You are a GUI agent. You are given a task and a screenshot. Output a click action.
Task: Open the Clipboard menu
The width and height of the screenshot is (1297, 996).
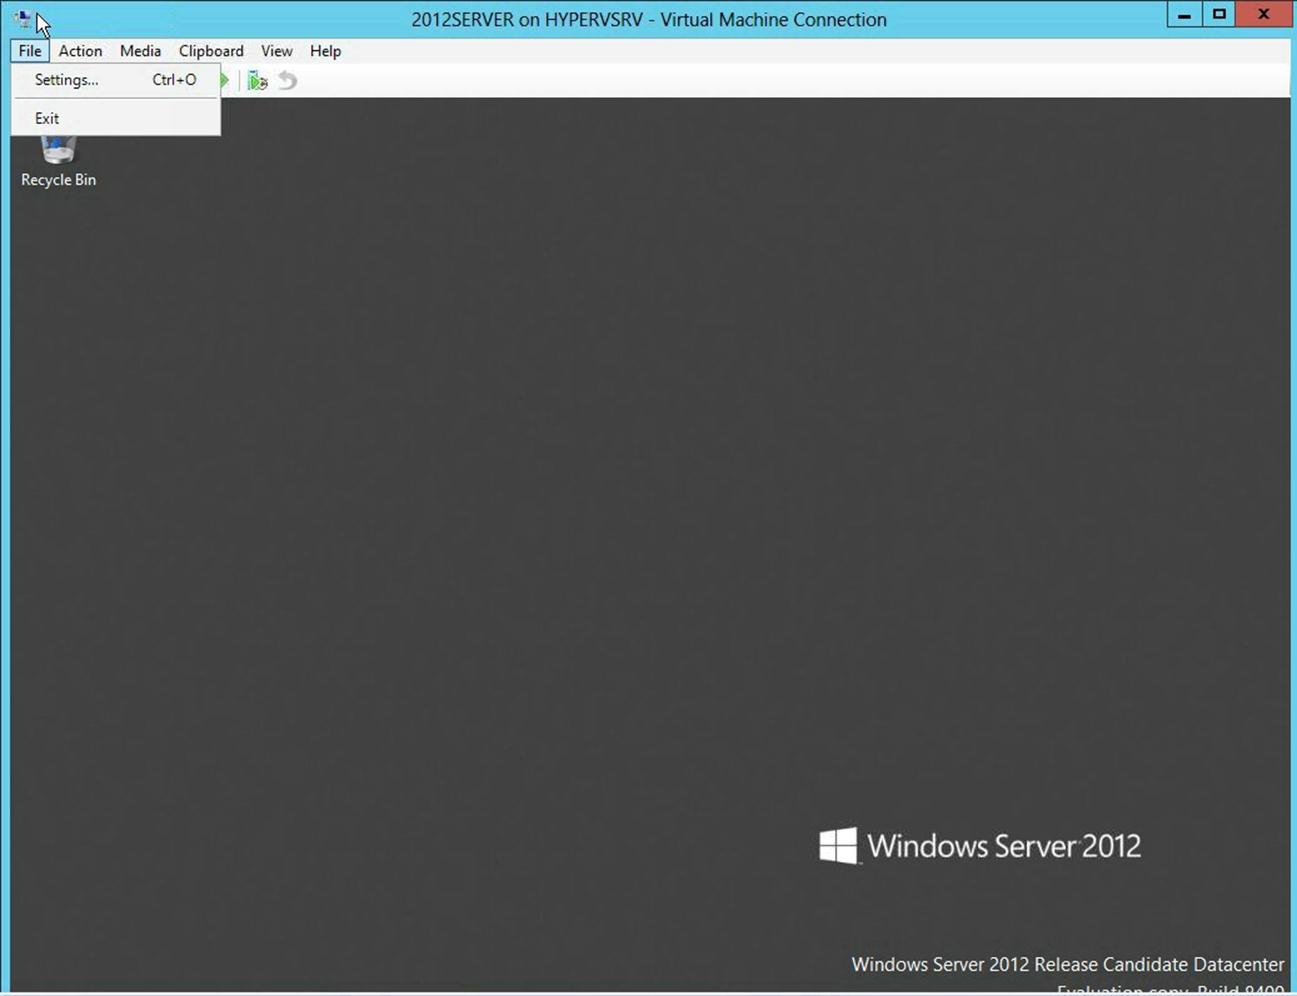[211, 51]
